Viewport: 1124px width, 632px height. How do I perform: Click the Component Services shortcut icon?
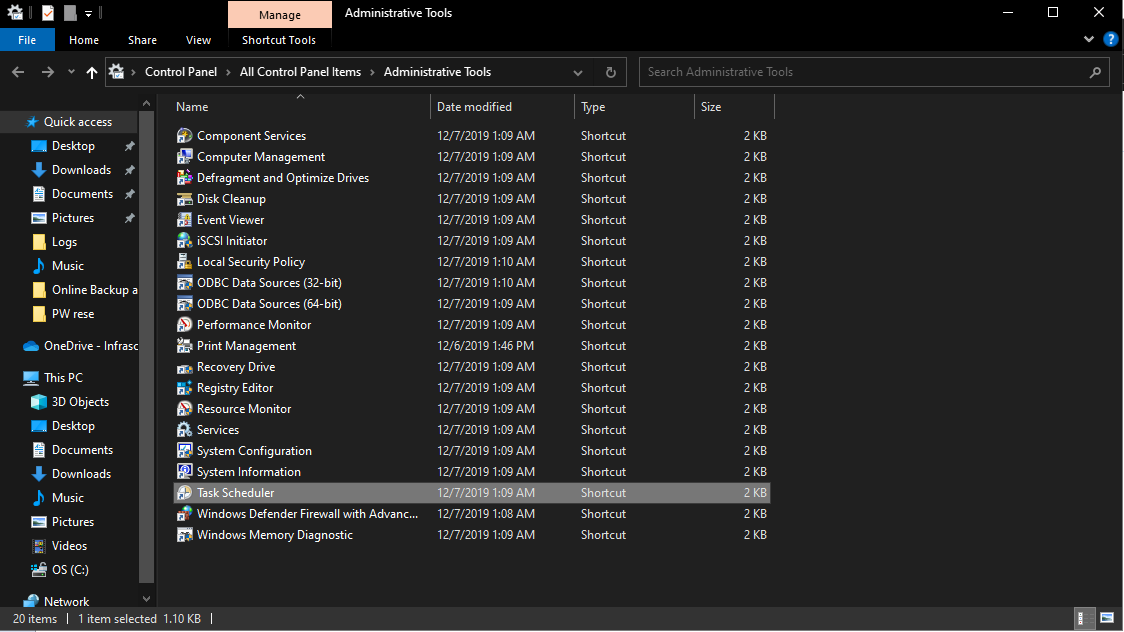pyautogui.click(x=184, y=135)
